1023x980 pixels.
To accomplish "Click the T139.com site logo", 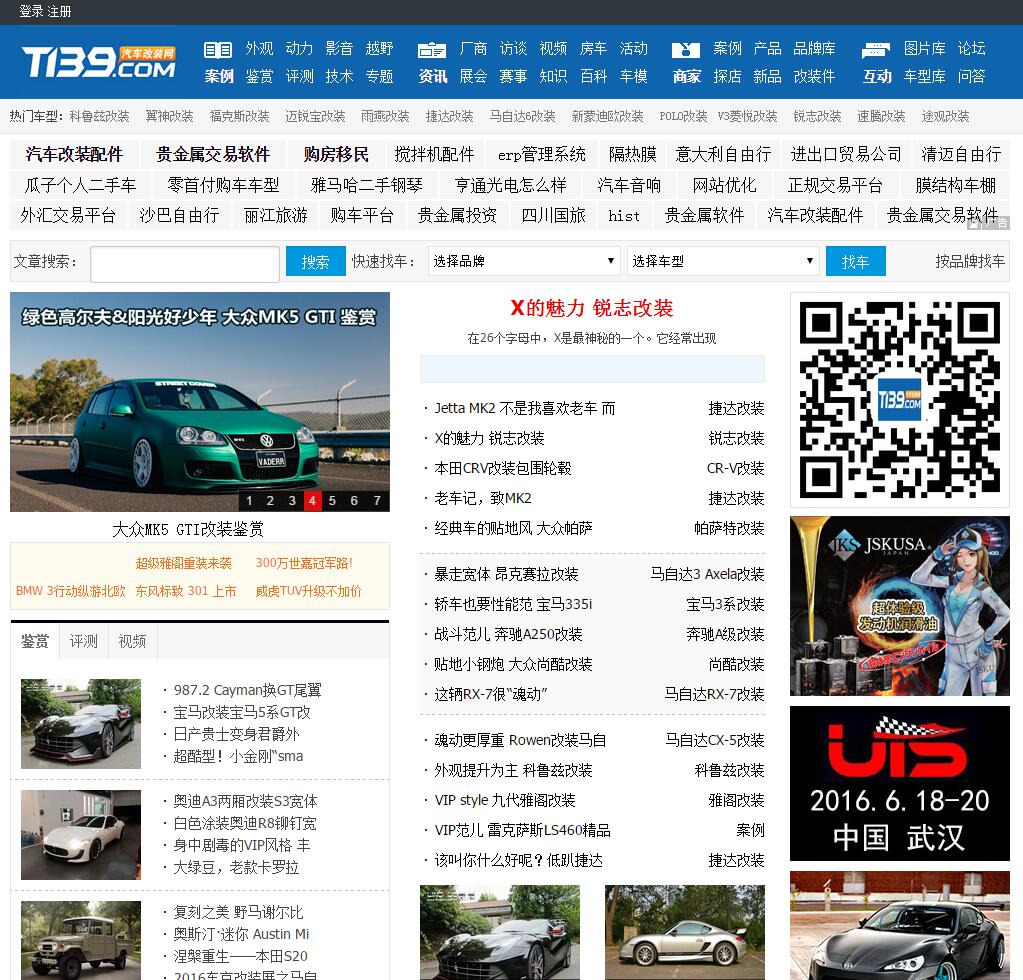I will [x=99, y=61].
